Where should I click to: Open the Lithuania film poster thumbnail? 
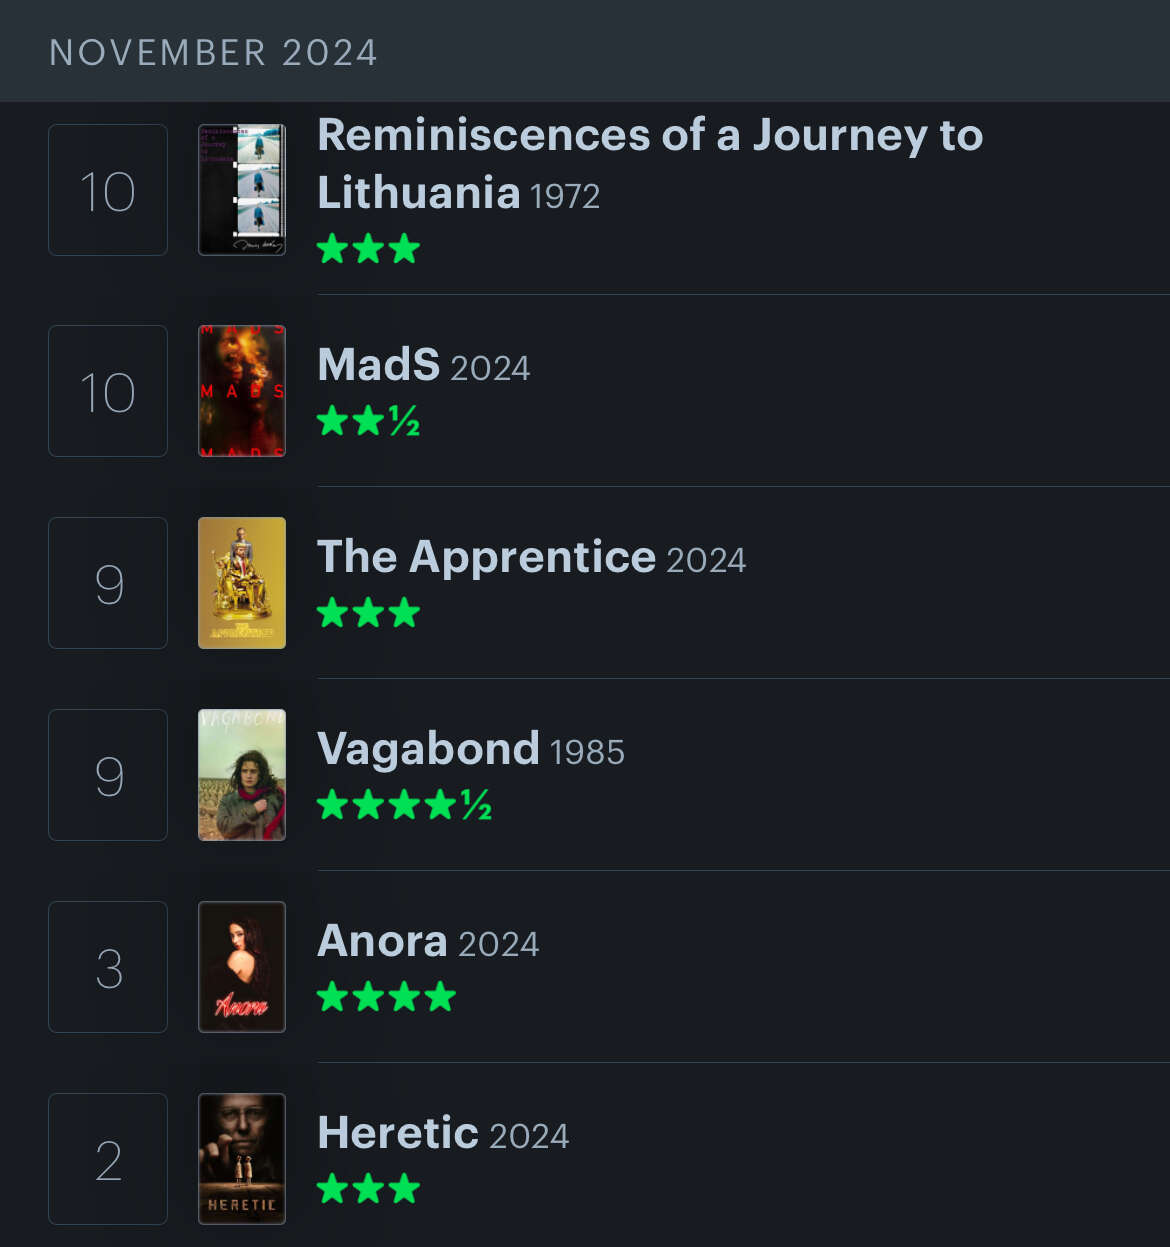(x=242, y=190)
